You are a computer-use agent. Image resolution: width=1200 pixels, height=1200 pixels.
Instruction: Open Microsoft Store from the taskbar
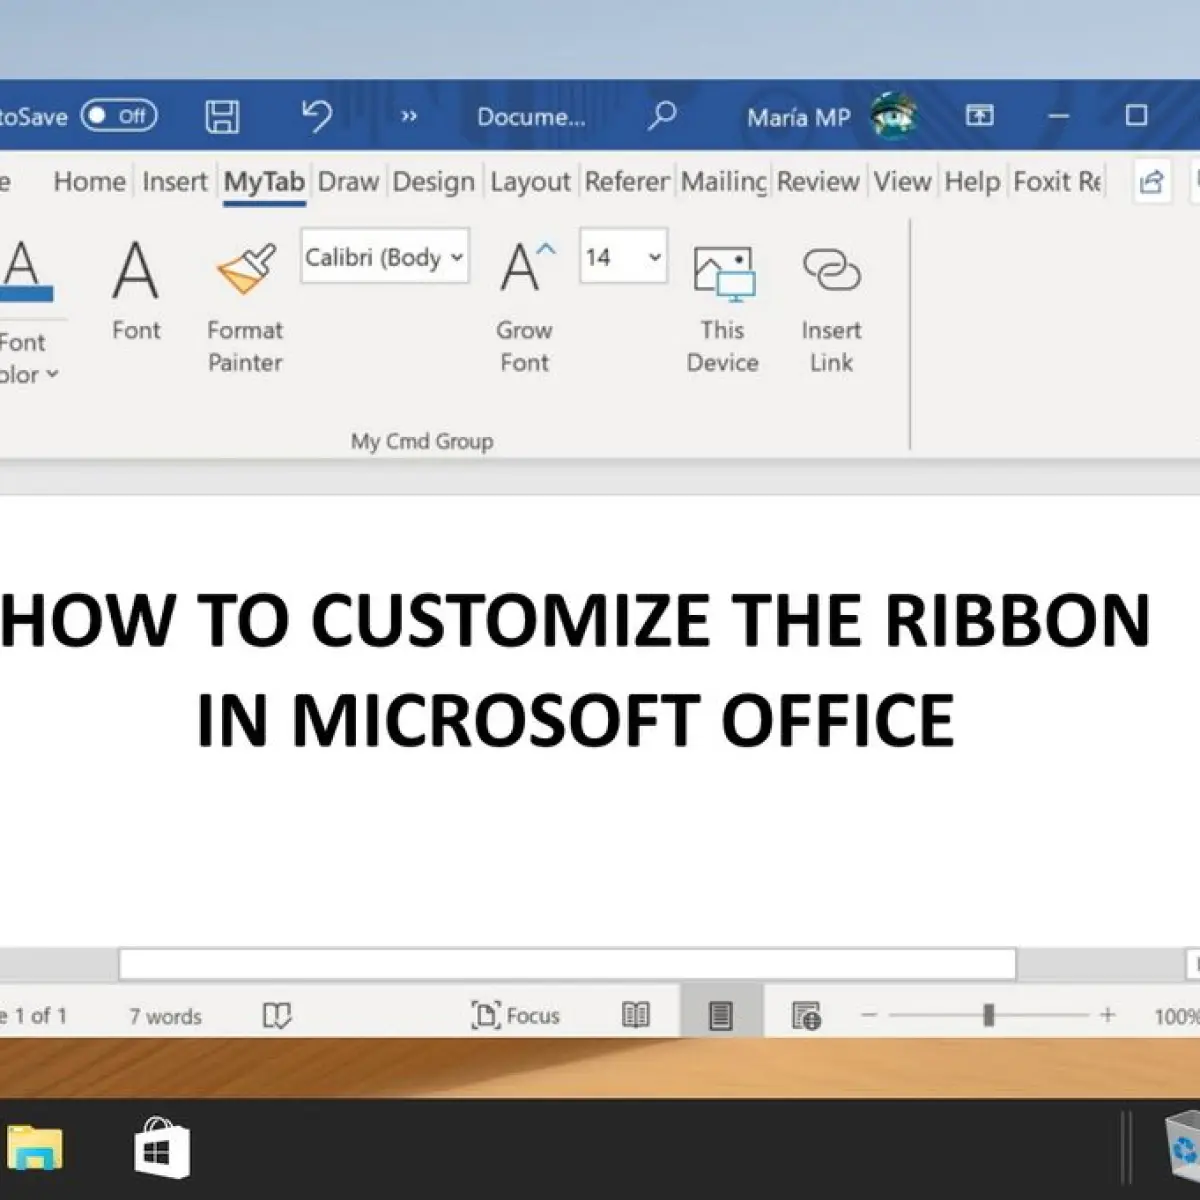pos(162,1148)
